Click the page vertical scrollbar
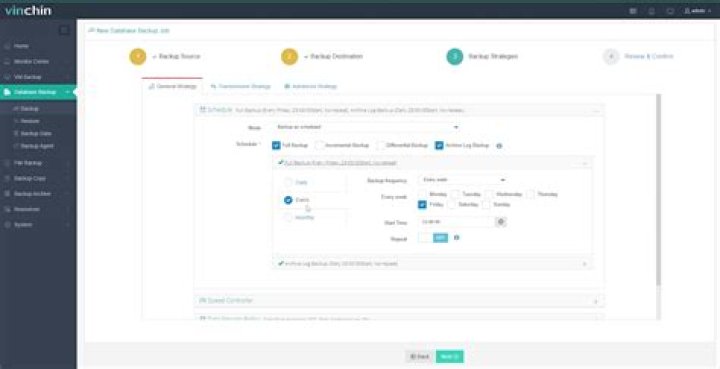Viewport: 720px width, 369px height. click(x=658, y=190)
